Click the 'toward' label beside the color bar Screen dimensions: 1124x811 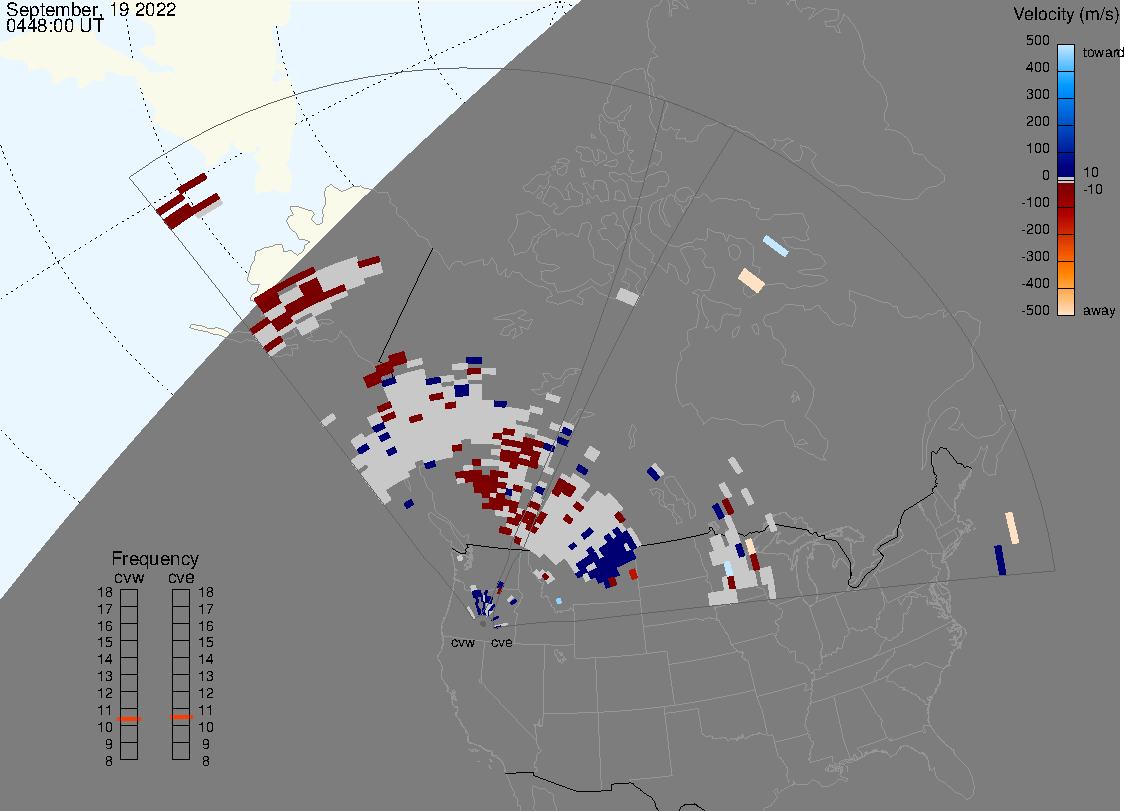[1102, 52]
